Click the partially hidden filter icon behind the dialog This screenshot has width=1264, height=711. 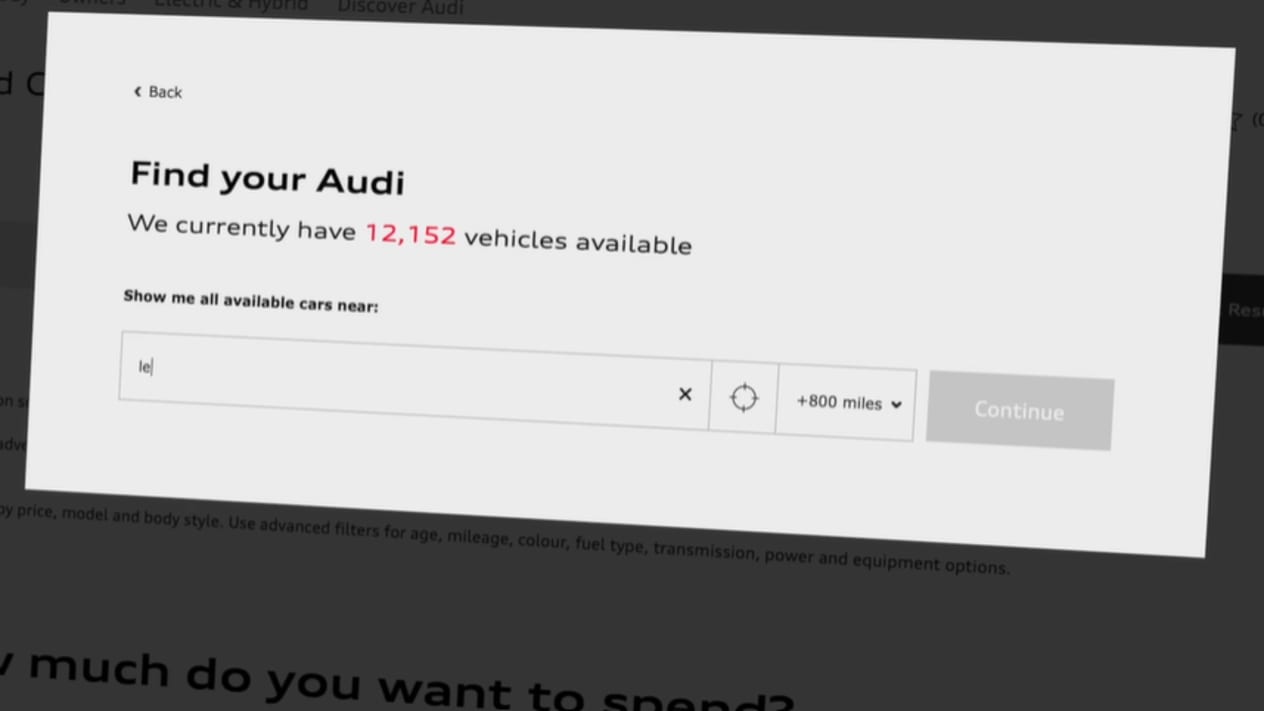coord(1236,121)
